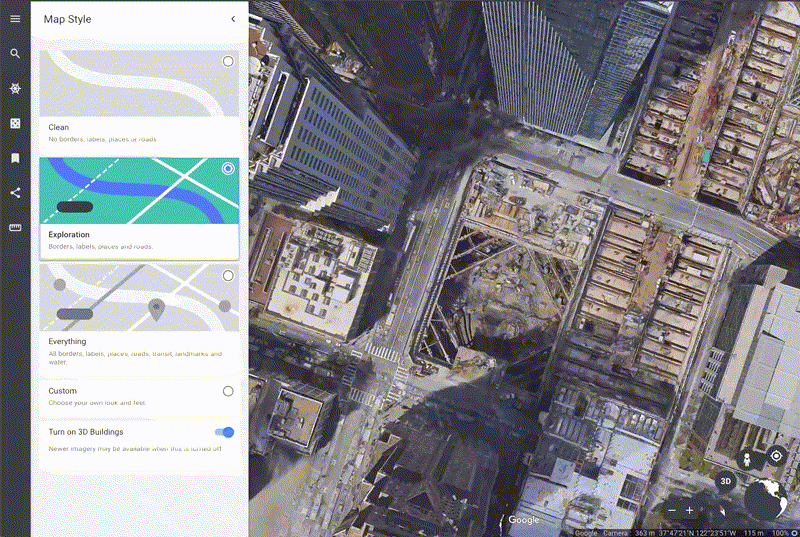Click 'Turn on 3D Buildings' label

point(86,432)
